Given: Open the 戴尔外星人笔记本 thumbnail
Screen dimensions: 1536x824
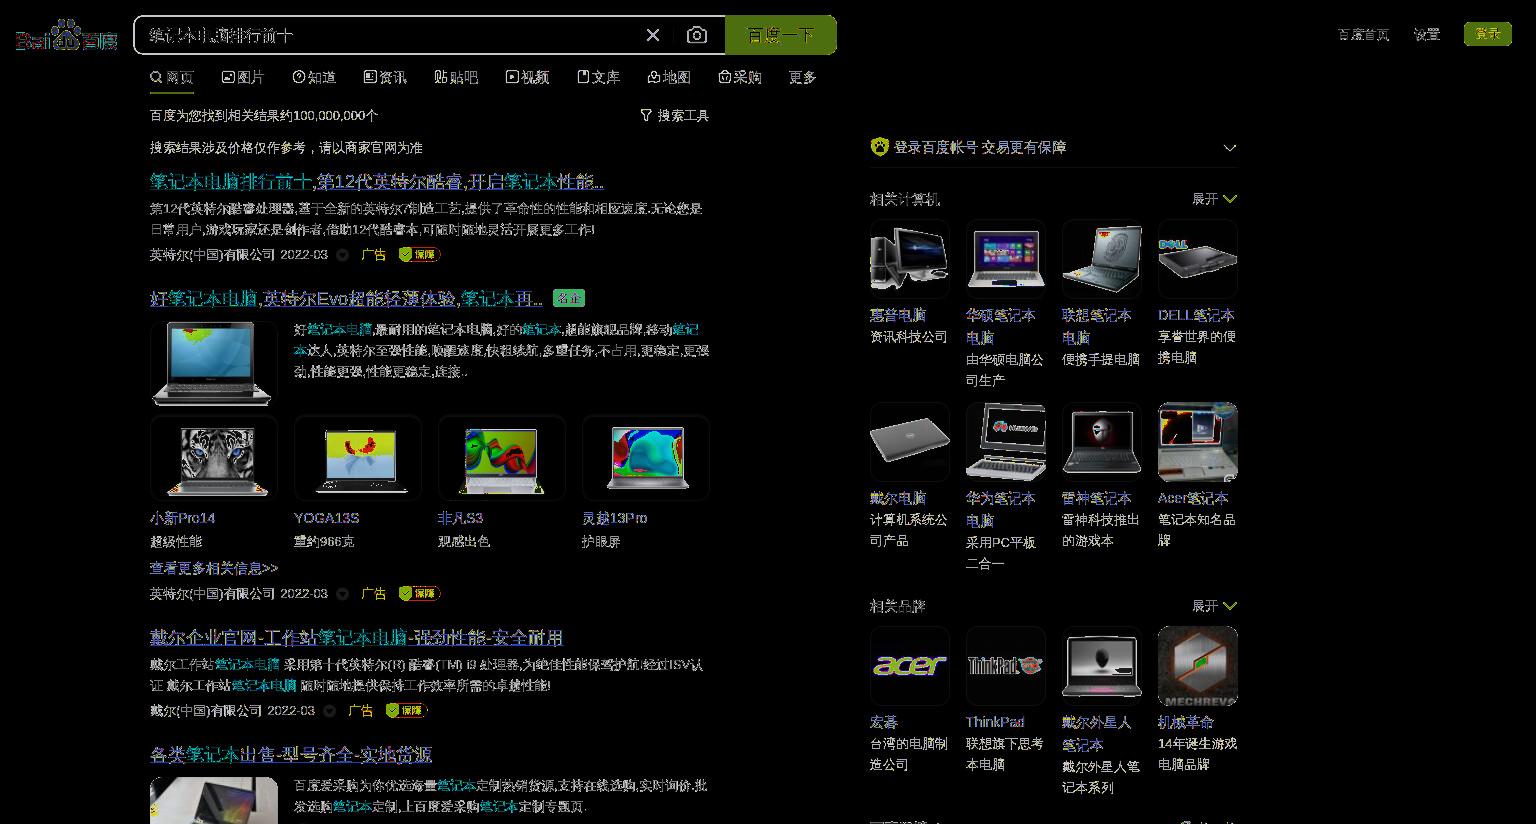Looking at the screenshot, I should point(1102,667).
